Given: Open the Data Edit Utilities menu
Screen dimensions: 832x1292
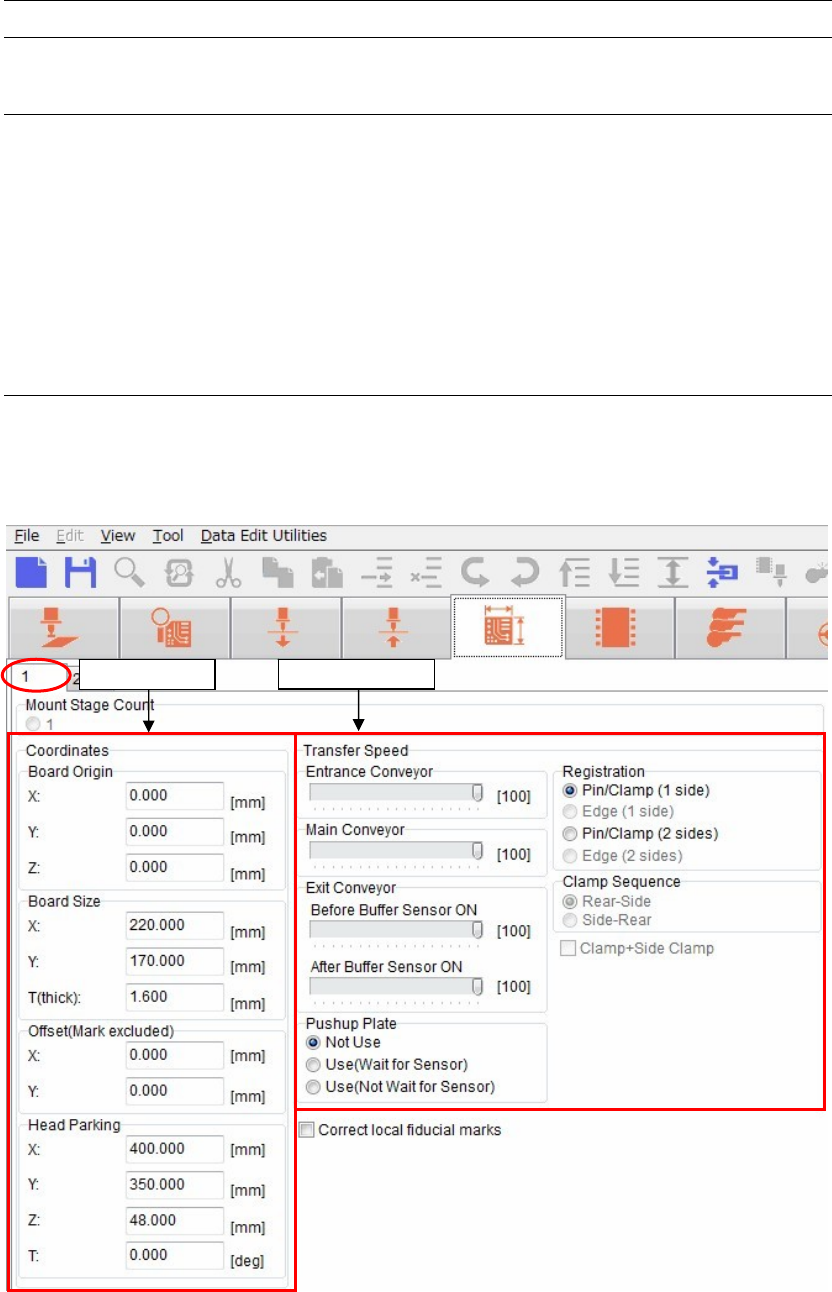Looking at the screenshot, I should pyautogui.click(x=264, y=536).
